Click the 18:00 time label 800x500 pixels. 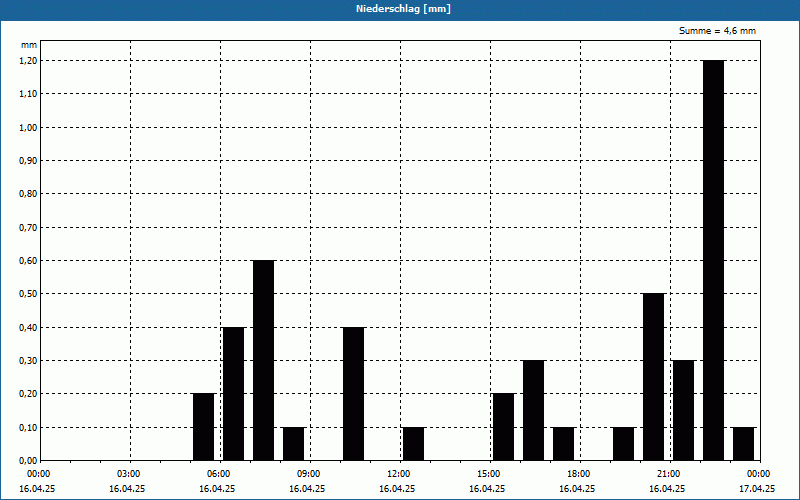point(579,474)
